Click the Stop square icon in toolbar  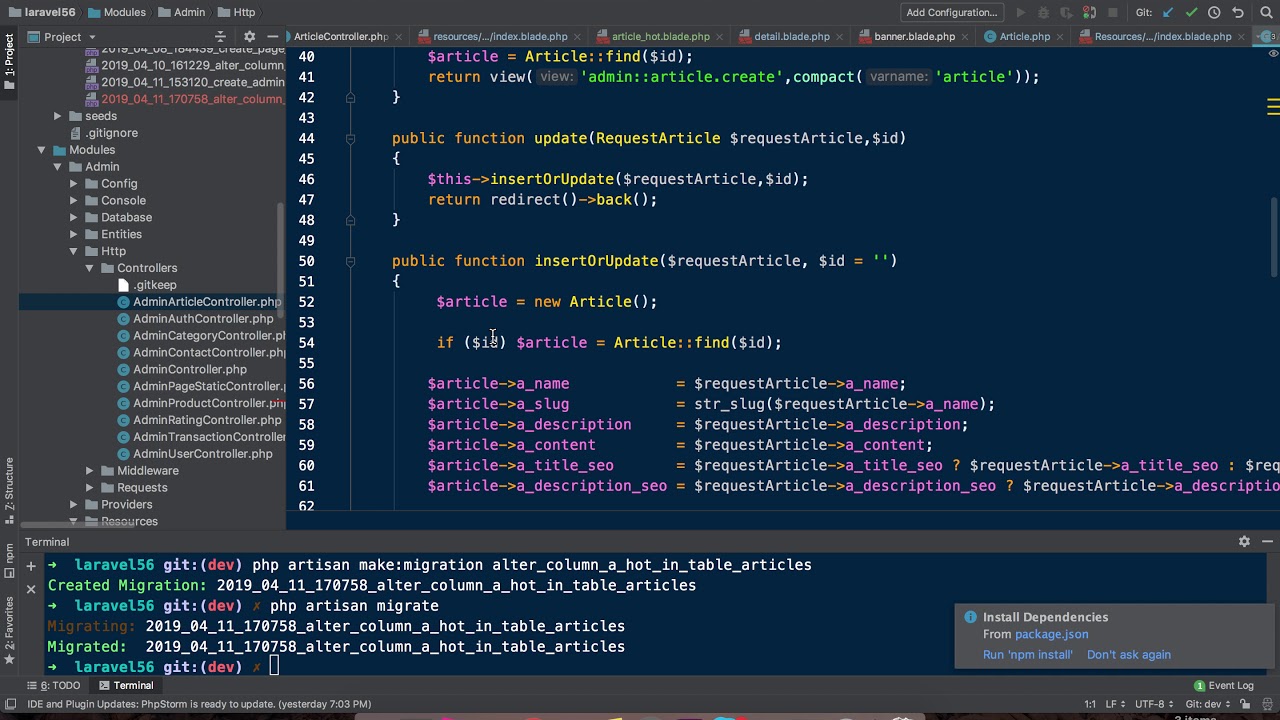[x=1113, y=13]
